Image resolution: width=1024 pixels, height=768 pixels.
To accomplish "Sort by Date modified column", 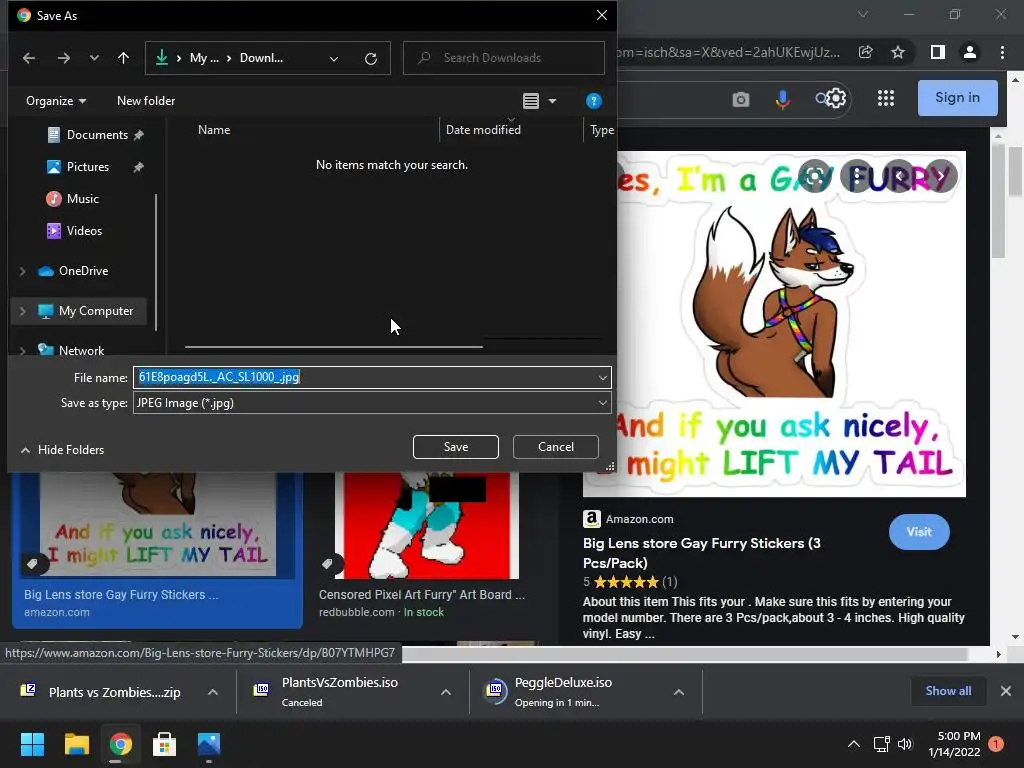I will pyautogui.click(x=483, y=130).
